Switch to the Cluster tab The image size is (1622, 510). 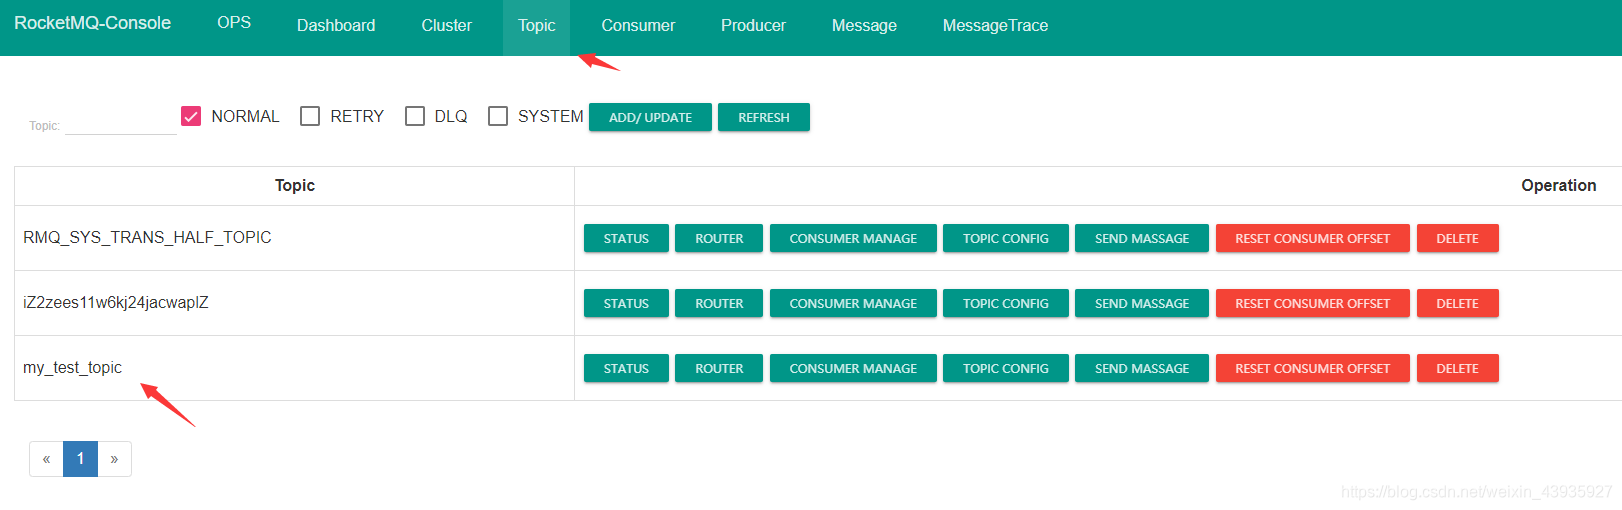click(x=446, y=26)
